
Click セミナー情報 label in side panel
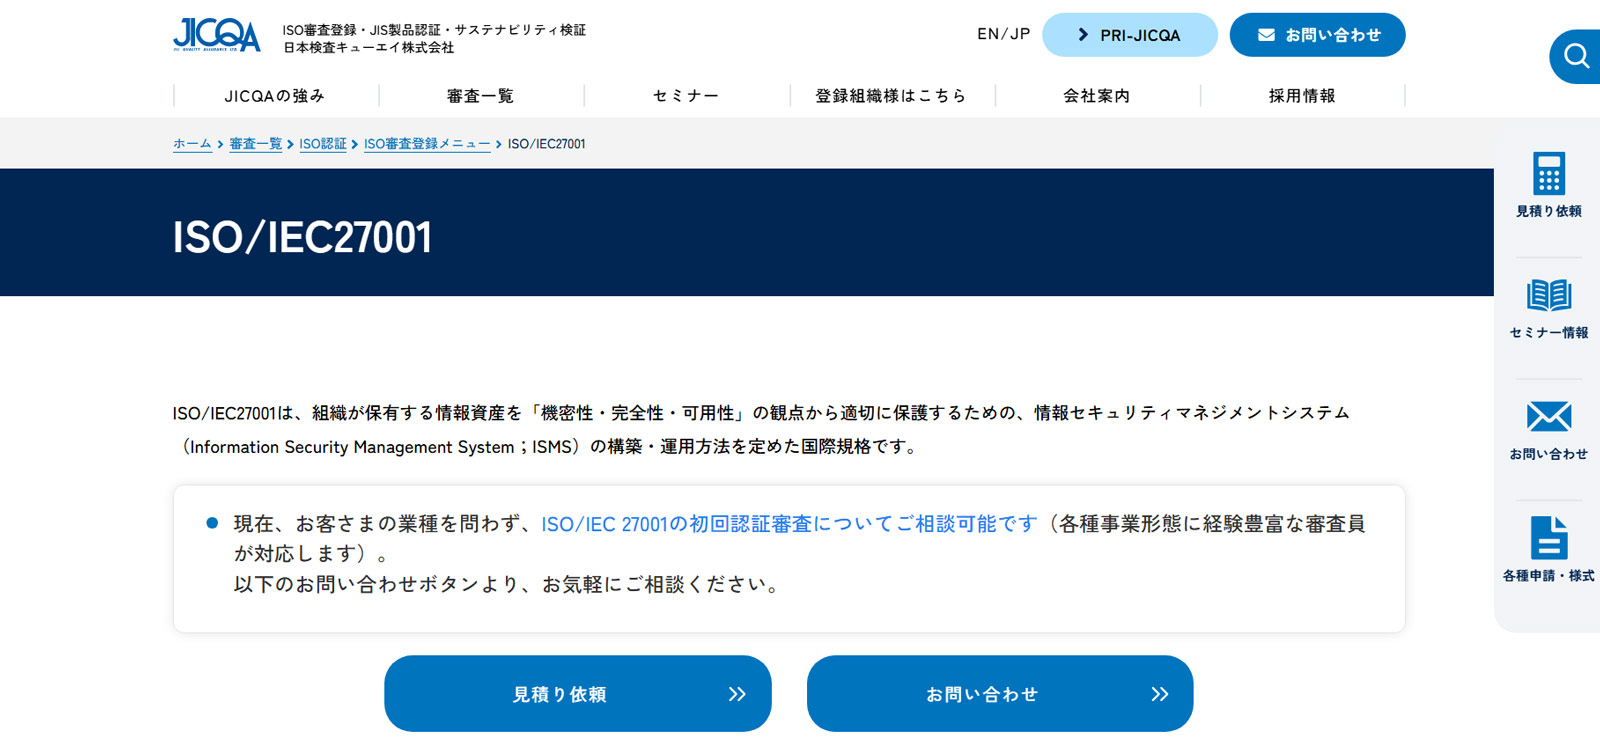(1549, 332)
